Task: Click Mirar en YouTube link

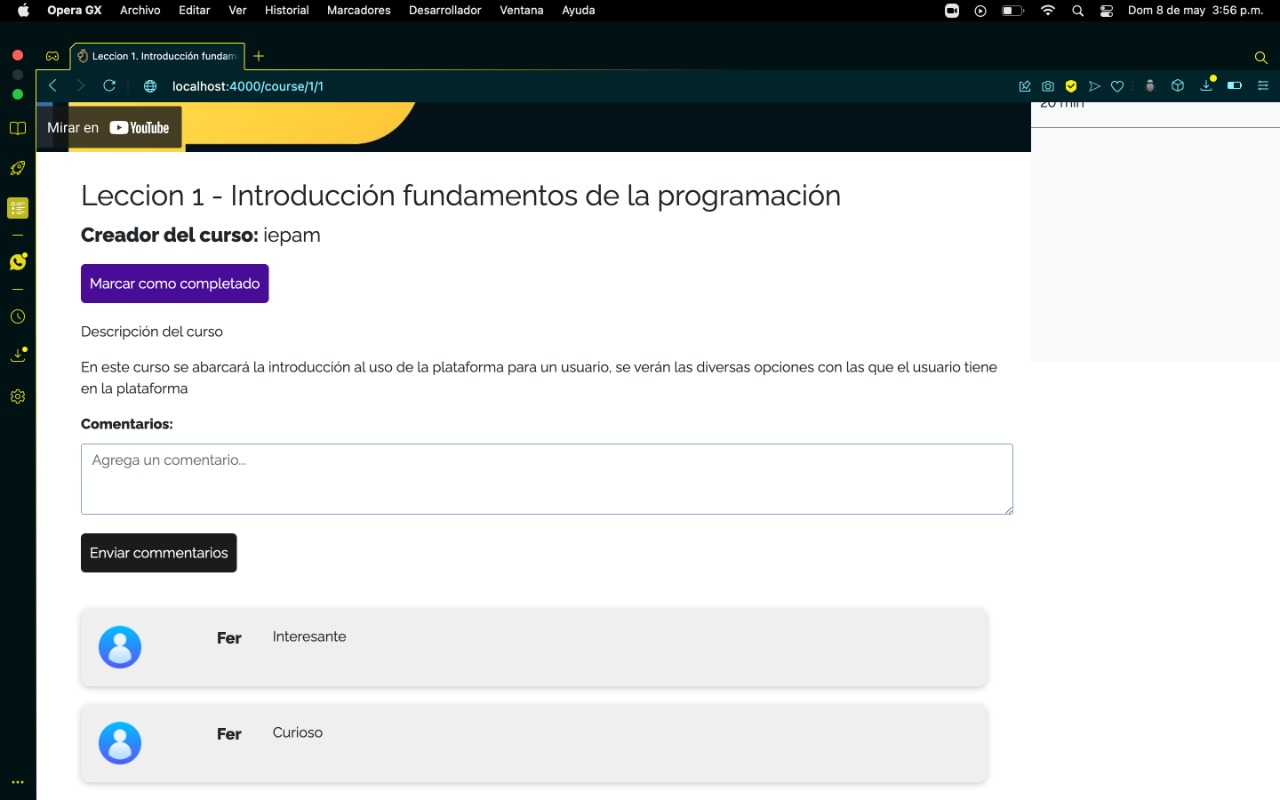Action: point(109,127)
